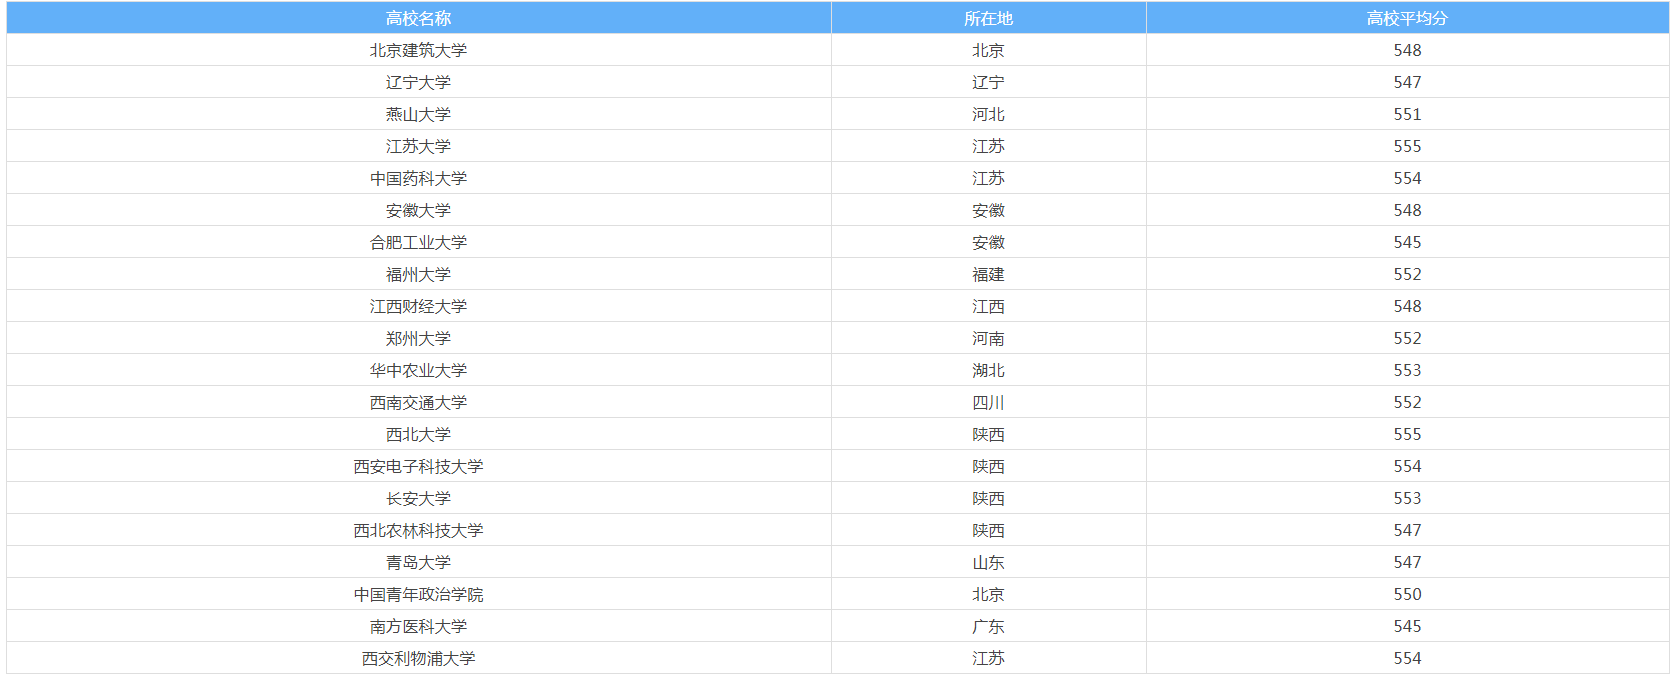
Task: Select the 西北大学 cell
Action: [418, 434]
